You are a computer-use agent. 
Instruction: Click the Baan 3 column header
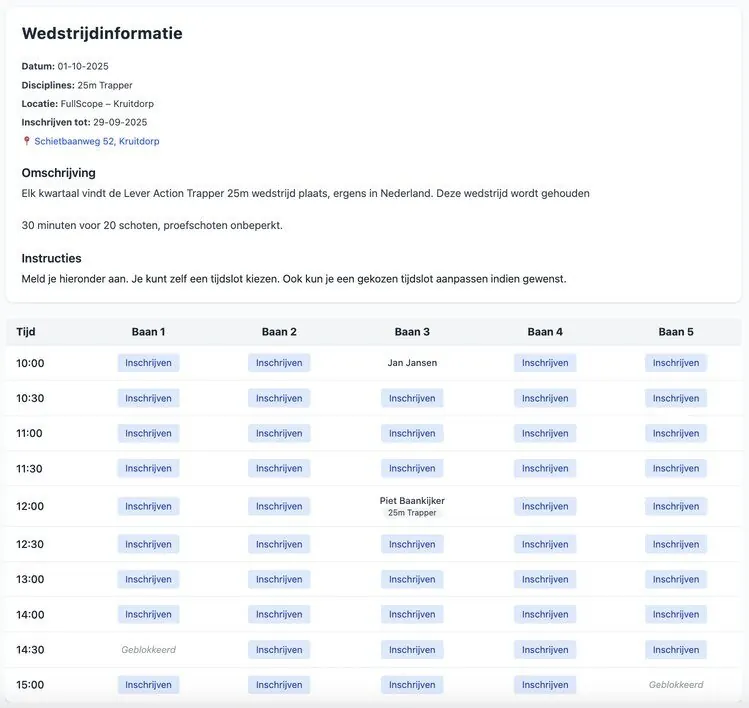tap(412, 332)
